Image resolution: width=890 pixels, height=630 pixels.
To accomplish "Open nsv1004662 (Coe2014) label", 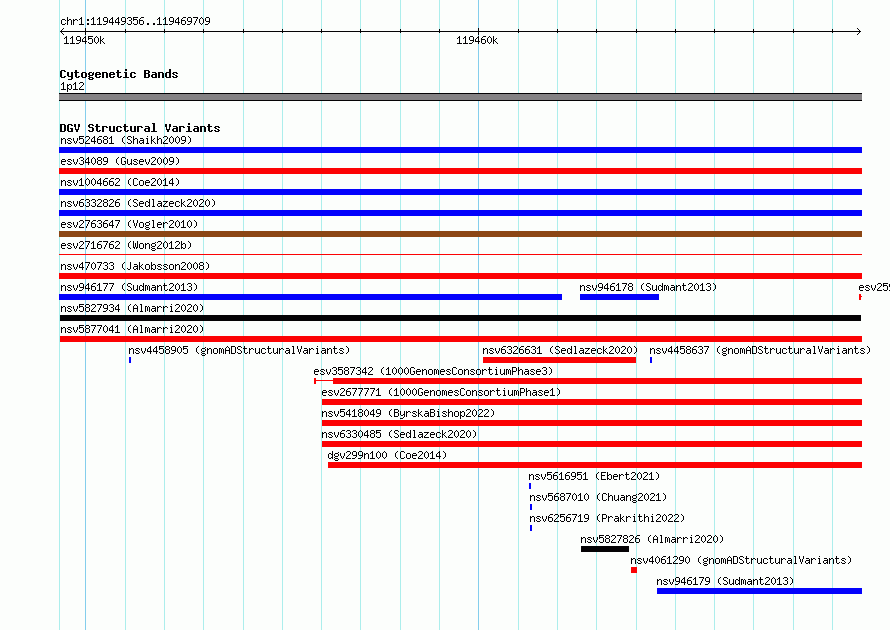I will pyautogui.click(x=120, y=182).
